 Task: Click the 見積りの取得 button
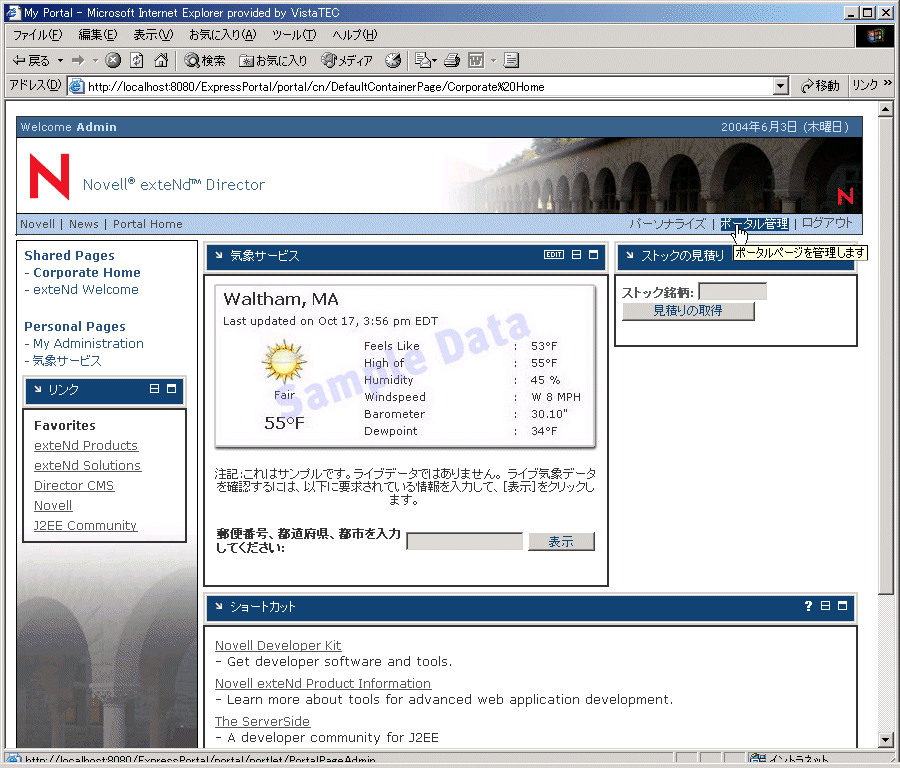(x=688, y=311)
